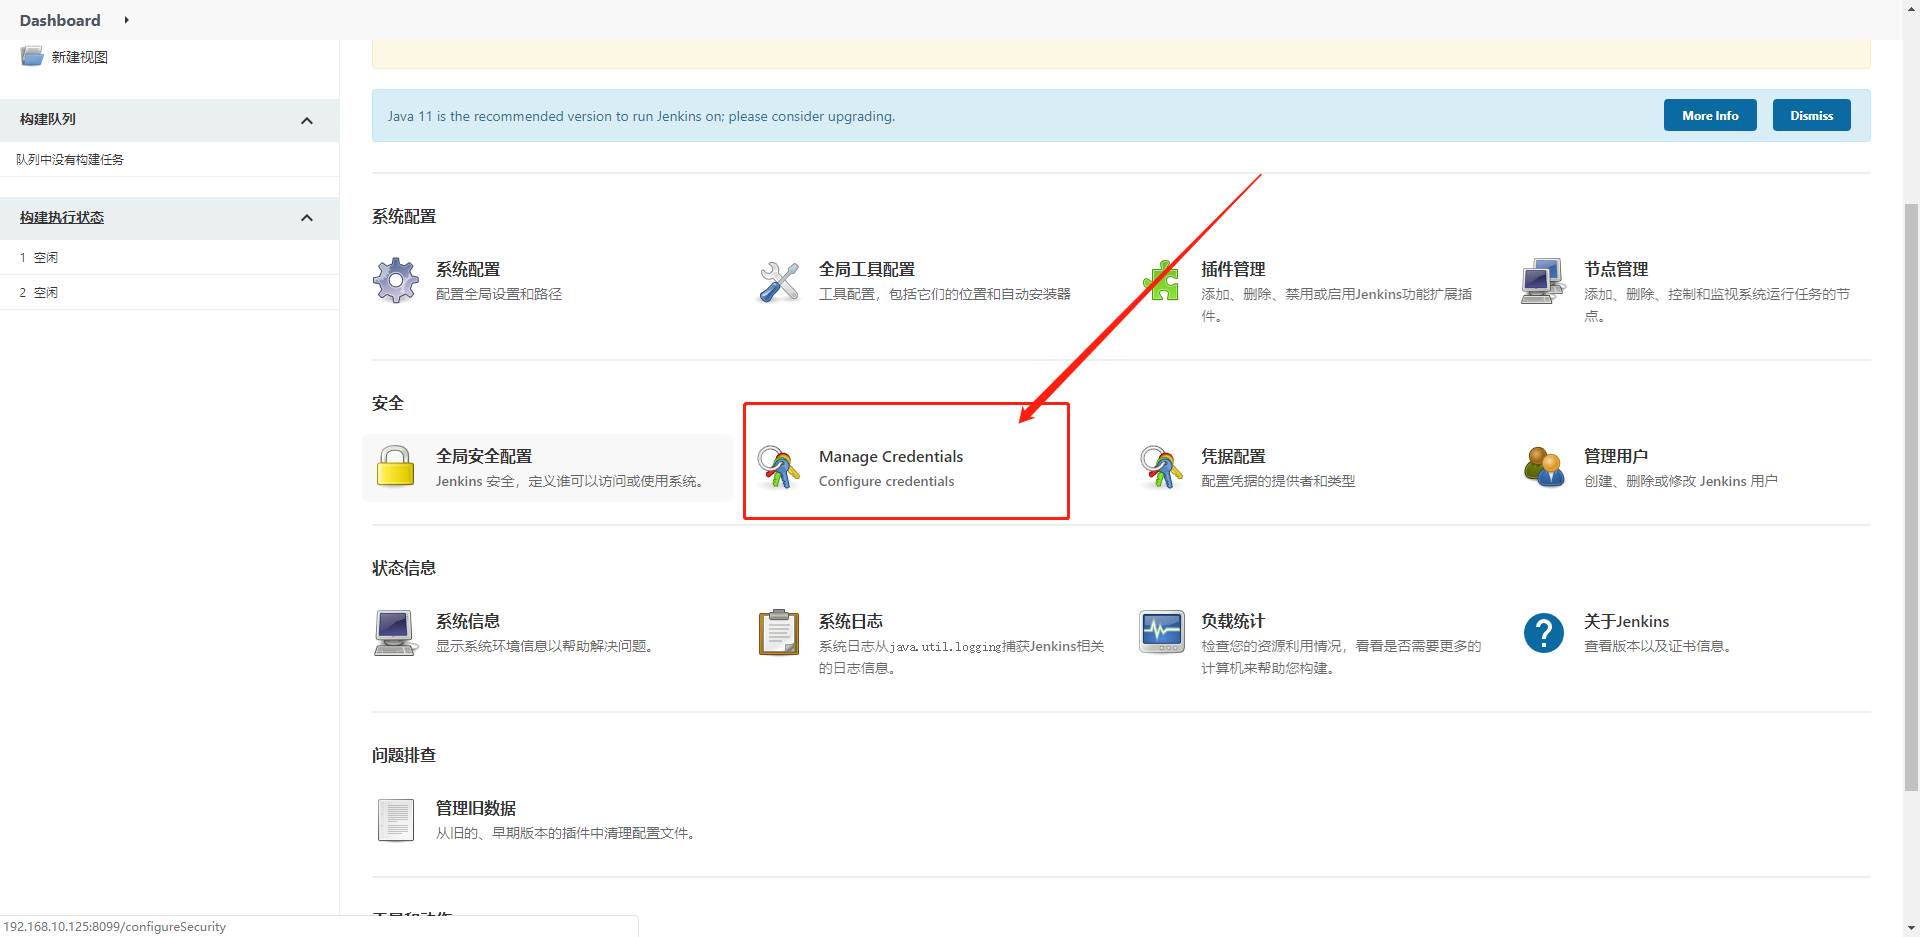Click the 构建队列 heading
The image size is (1920, 937).
48,119
